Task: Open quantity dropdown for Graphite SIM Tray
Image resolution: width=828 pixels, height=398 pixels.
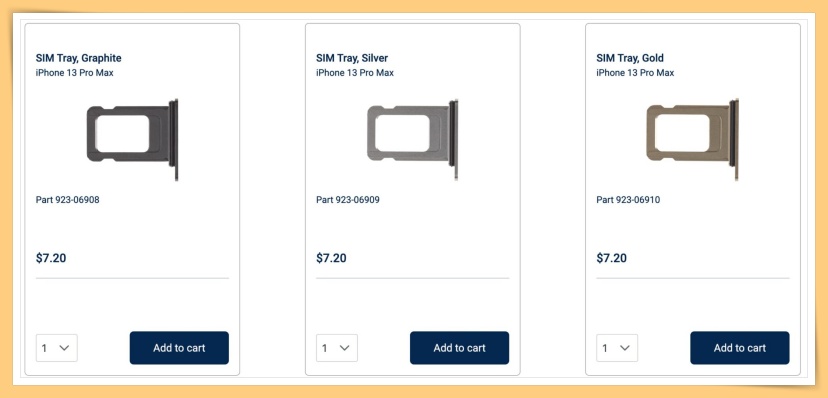Action: point(57,348)
